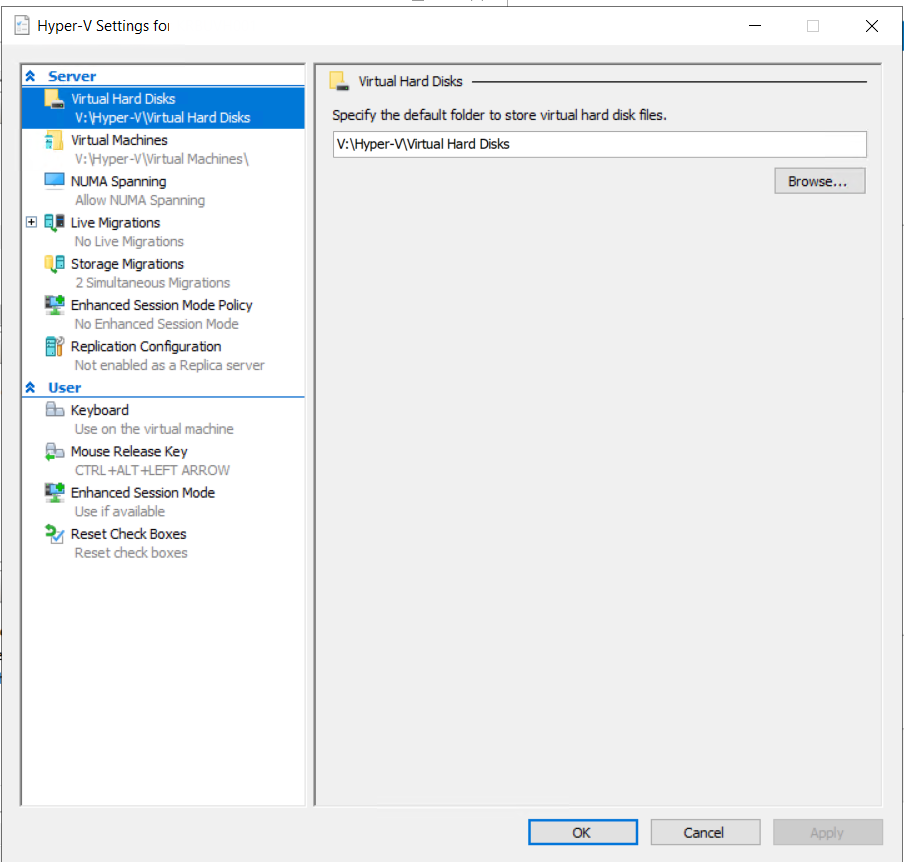Image resolution: width=904 pixels, height=862 pixels.
Task: Select the Keyboard user setting
Action: tap(163, 419)
